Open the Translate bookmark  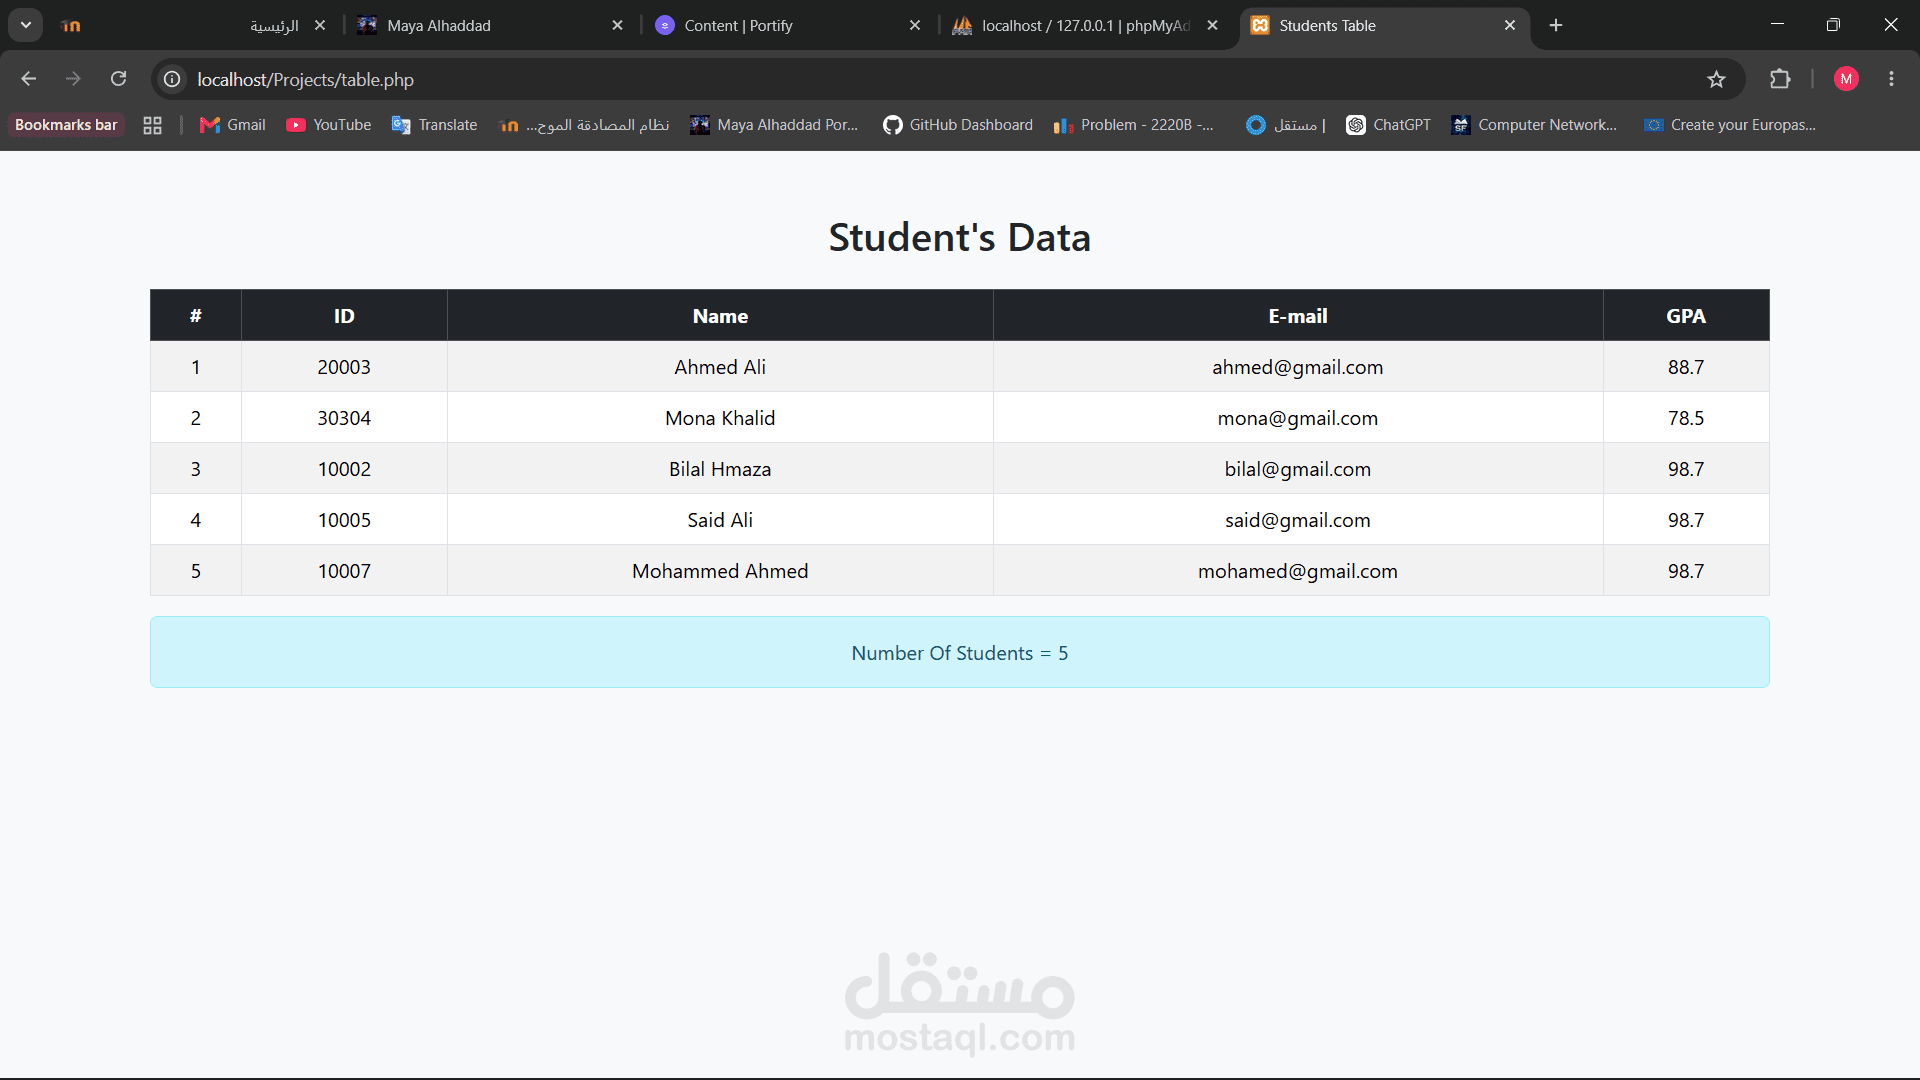tap(435, 125)
